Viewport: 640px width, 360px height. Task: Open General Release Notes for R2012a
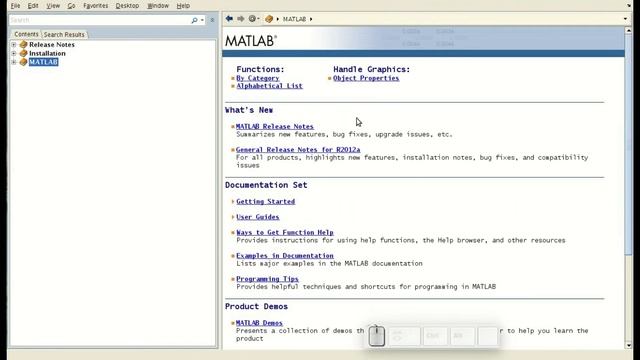[298, 150]
